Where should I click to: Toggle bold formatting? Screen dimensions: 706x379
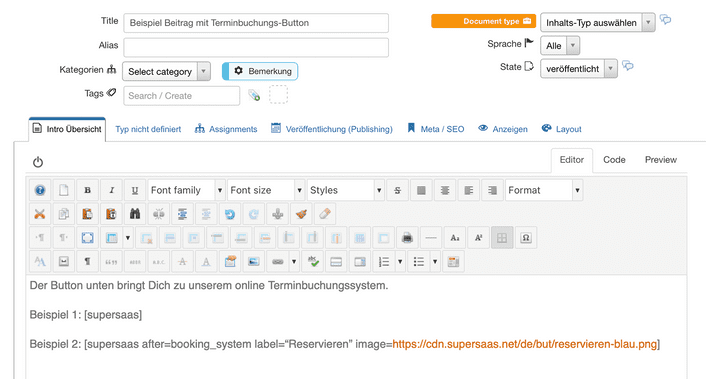[87, 190]
